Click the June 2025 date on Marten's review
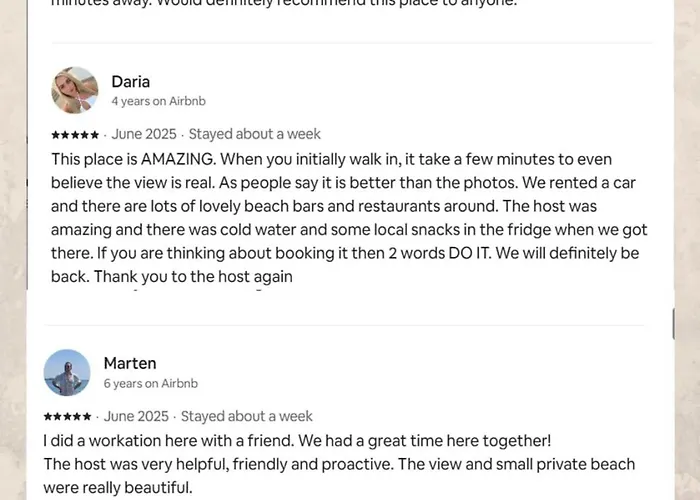This screenshot has height=500, width=700. (x=136, y=416)
